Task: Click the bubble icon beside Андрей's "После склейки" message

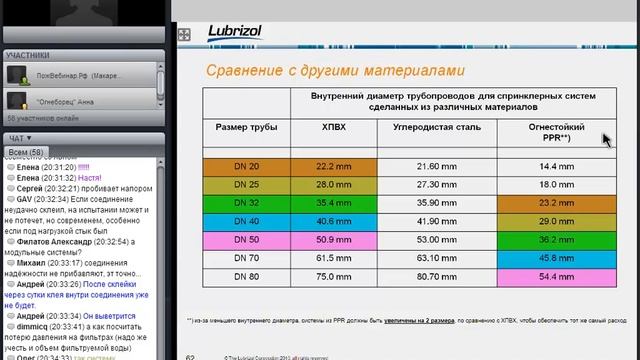Action: [11, 284]
